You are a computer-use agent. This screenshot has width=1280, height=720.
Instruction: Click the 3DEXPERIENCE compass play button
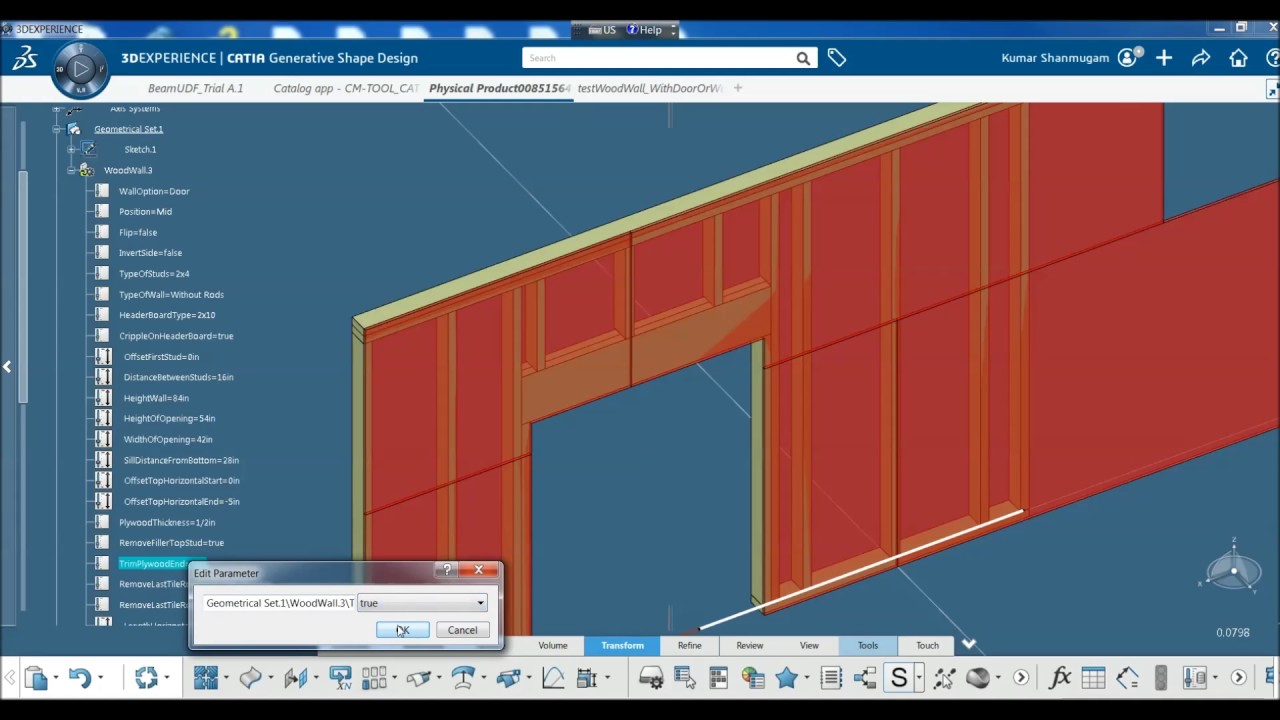[81, 69]
